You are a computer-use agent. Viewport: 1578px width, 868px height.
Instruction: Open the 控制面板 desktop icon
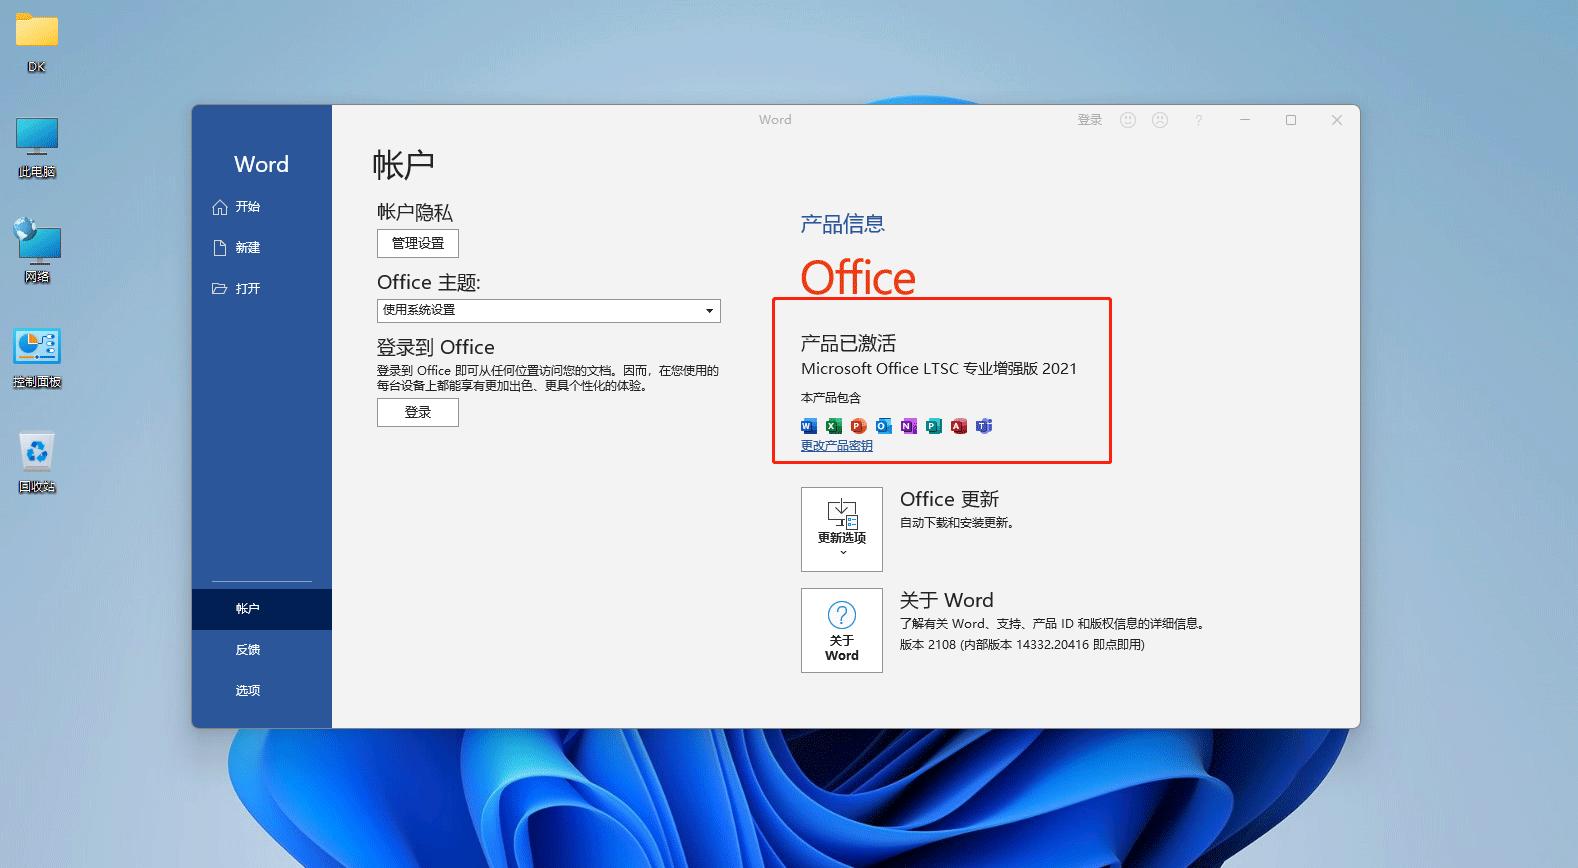click(37, 357)
